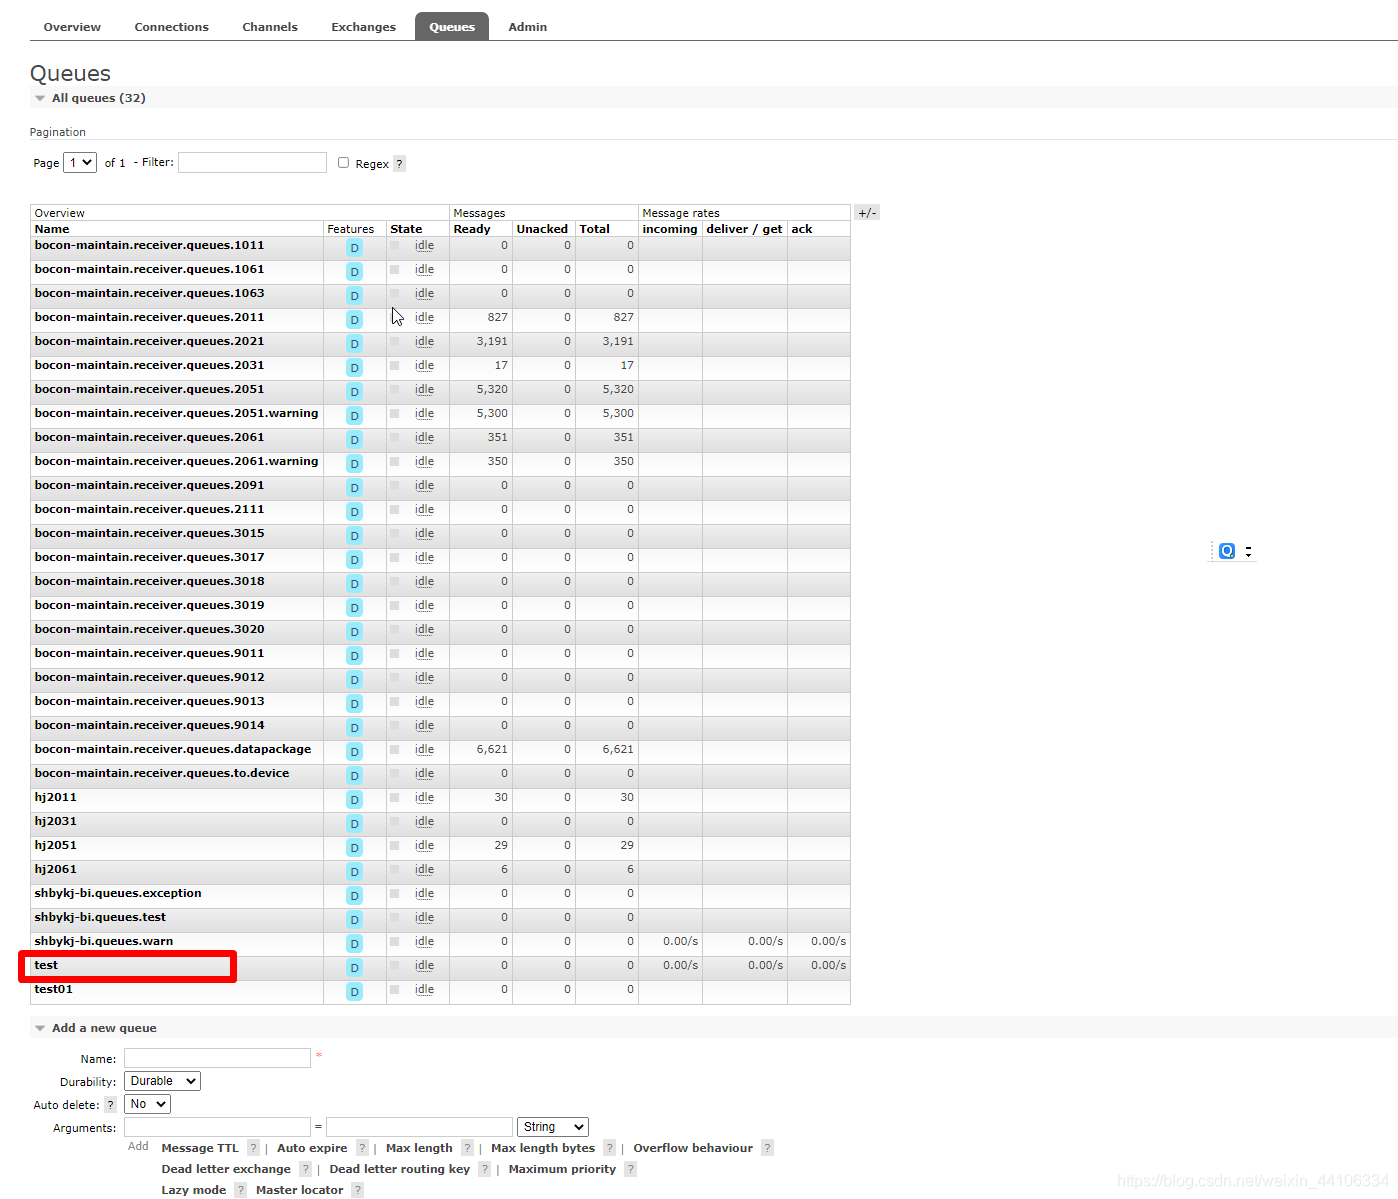Add the Max length argument

pyautogui.click(x=419, y=1148)
